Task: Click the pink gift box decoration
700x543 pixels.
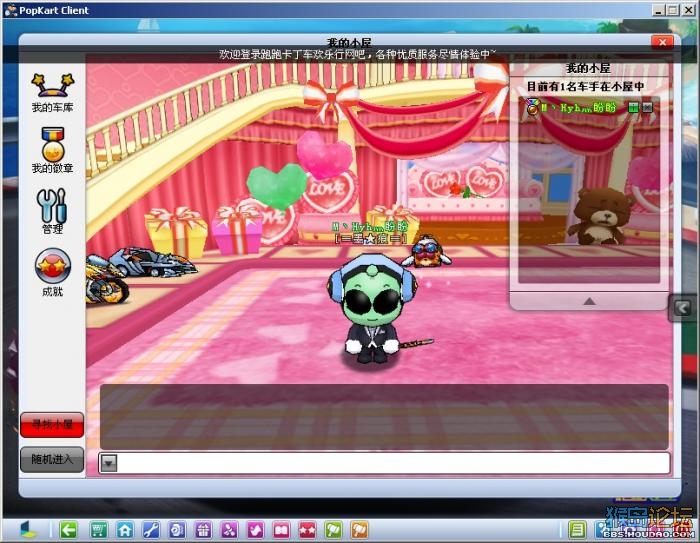Action: [237, 228]
